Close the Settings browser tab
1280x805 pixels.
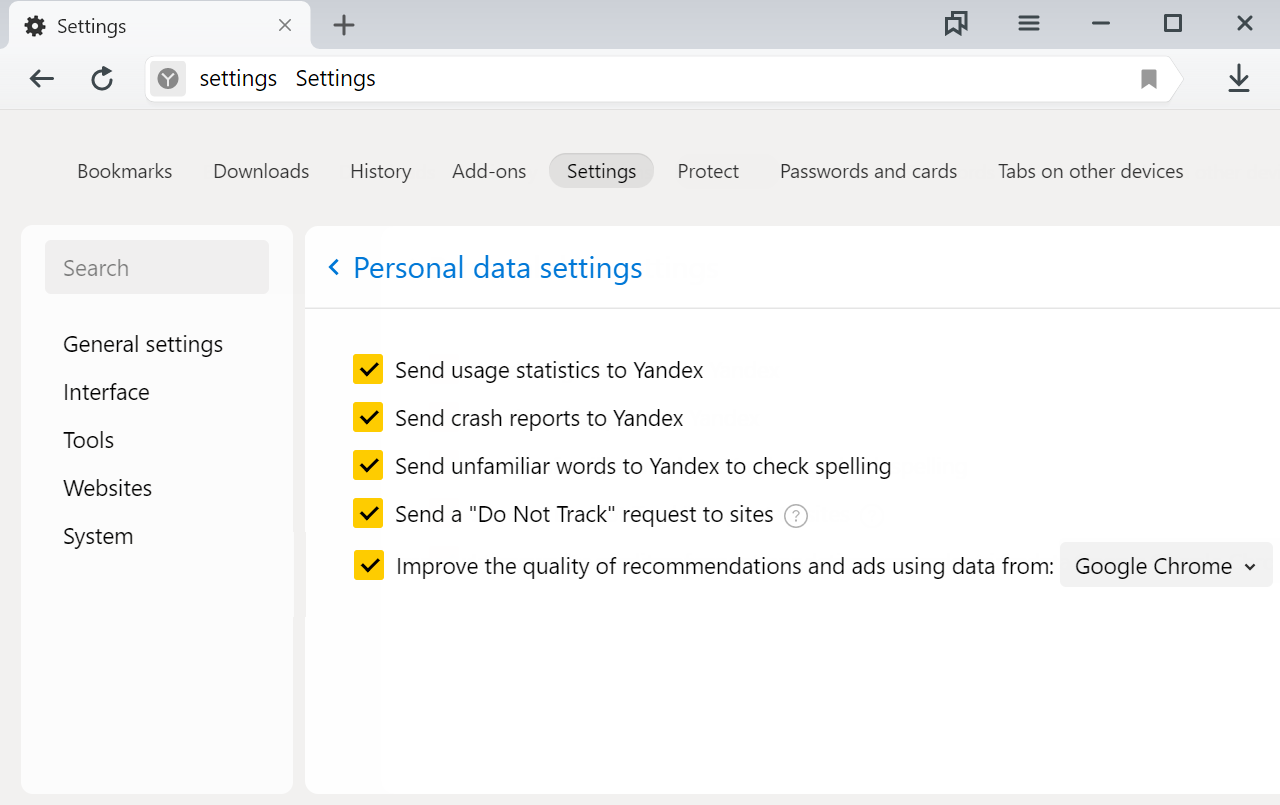point(285,25)
